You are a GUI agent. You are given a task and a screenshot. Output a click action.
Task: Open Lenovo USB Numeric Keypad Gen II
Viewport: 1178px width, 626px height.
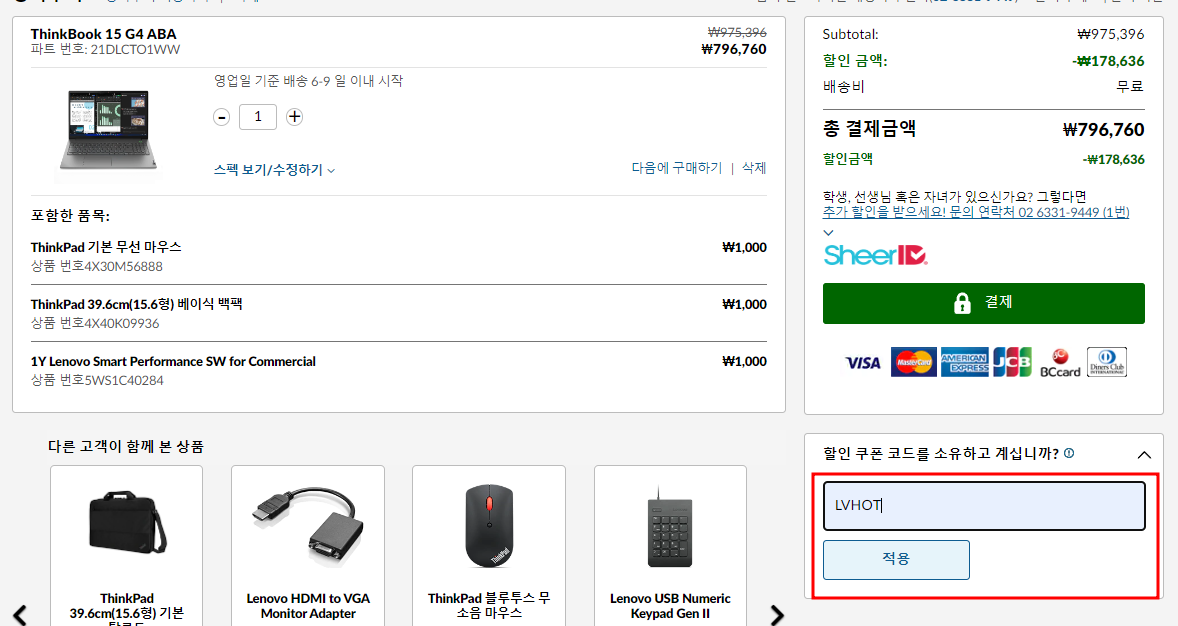[x=670, y=546]
